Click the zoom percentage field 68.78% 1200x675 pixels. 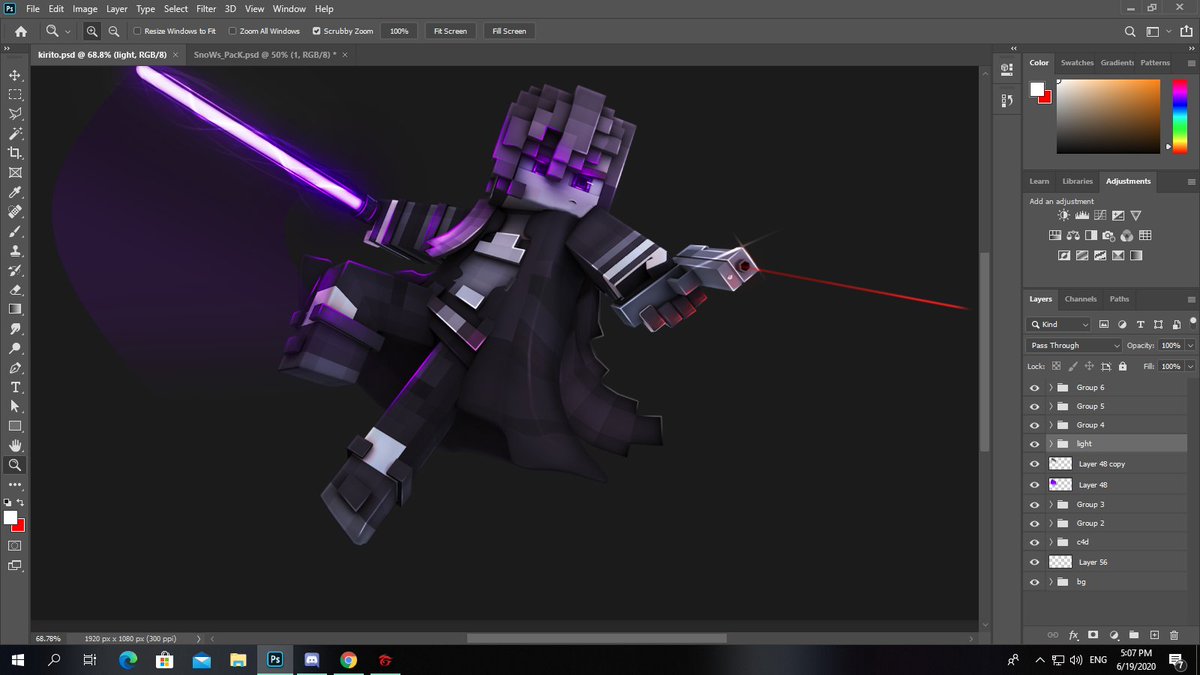coord(48,638)
